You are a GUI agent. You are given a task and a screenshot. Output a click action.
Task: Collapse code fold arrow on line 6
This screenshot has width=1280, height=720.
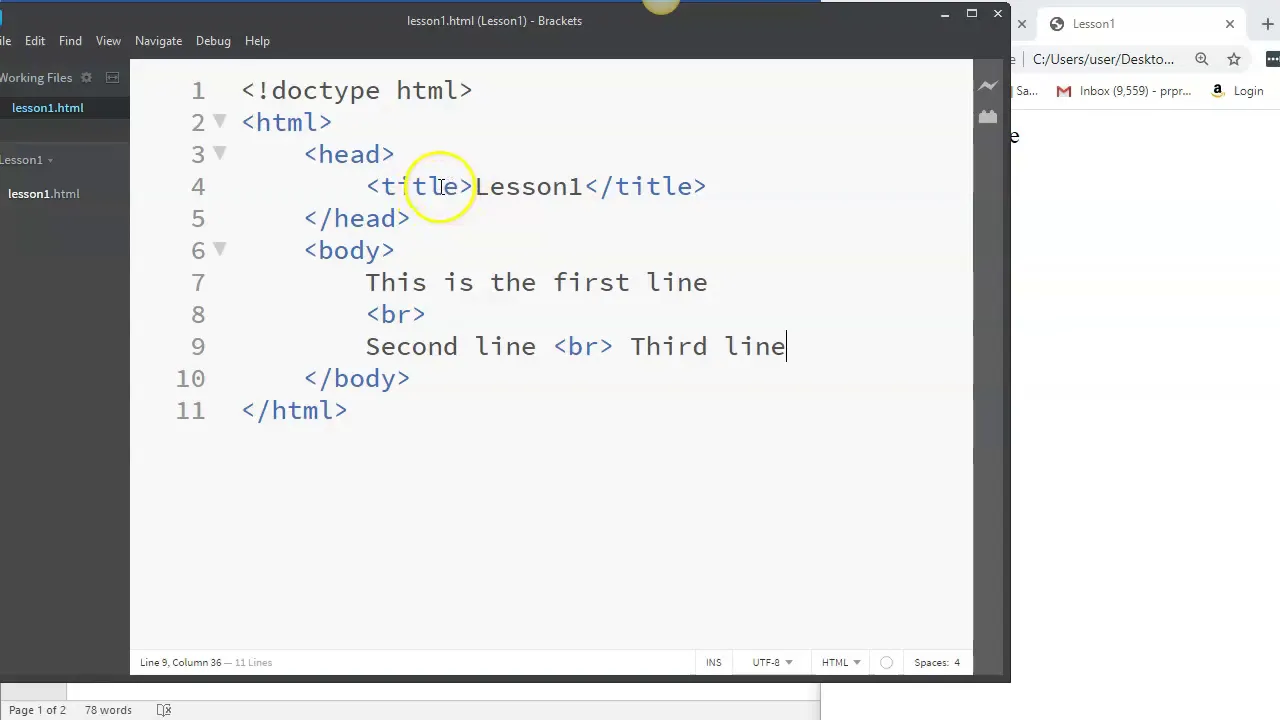[x=220, y=249]
